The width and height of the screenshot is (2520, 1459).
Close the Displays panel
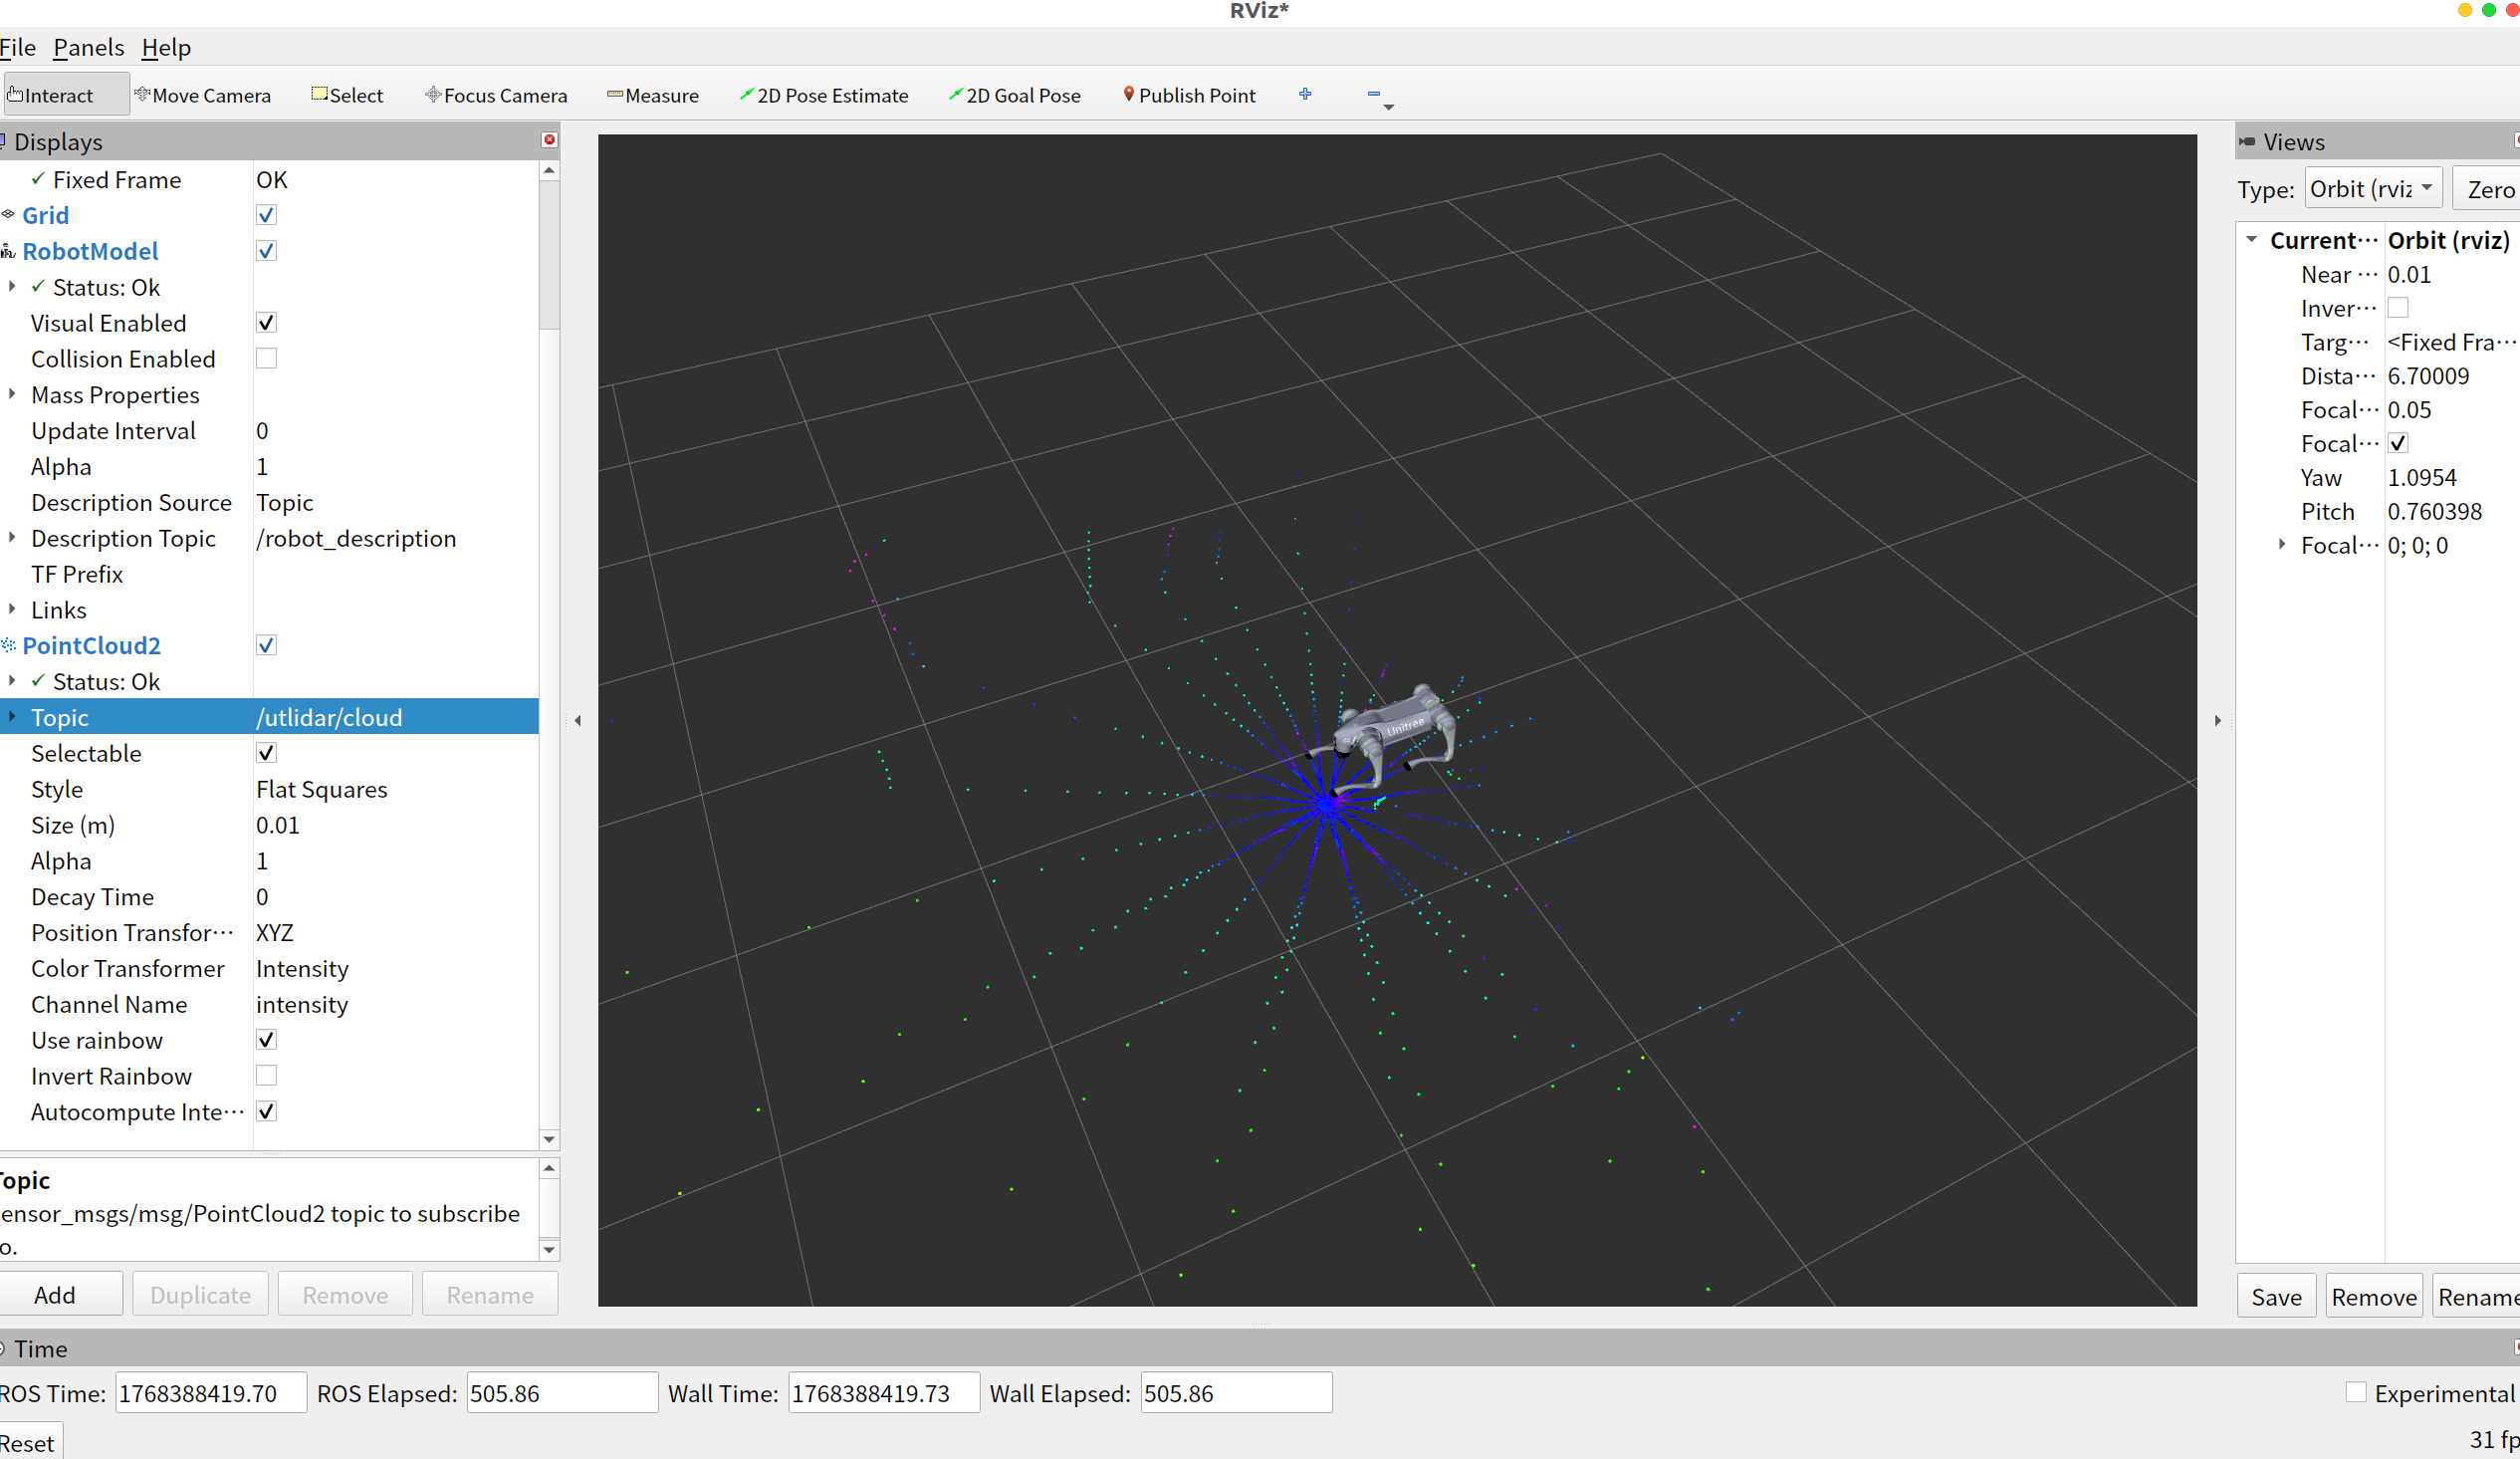(549, 140)
